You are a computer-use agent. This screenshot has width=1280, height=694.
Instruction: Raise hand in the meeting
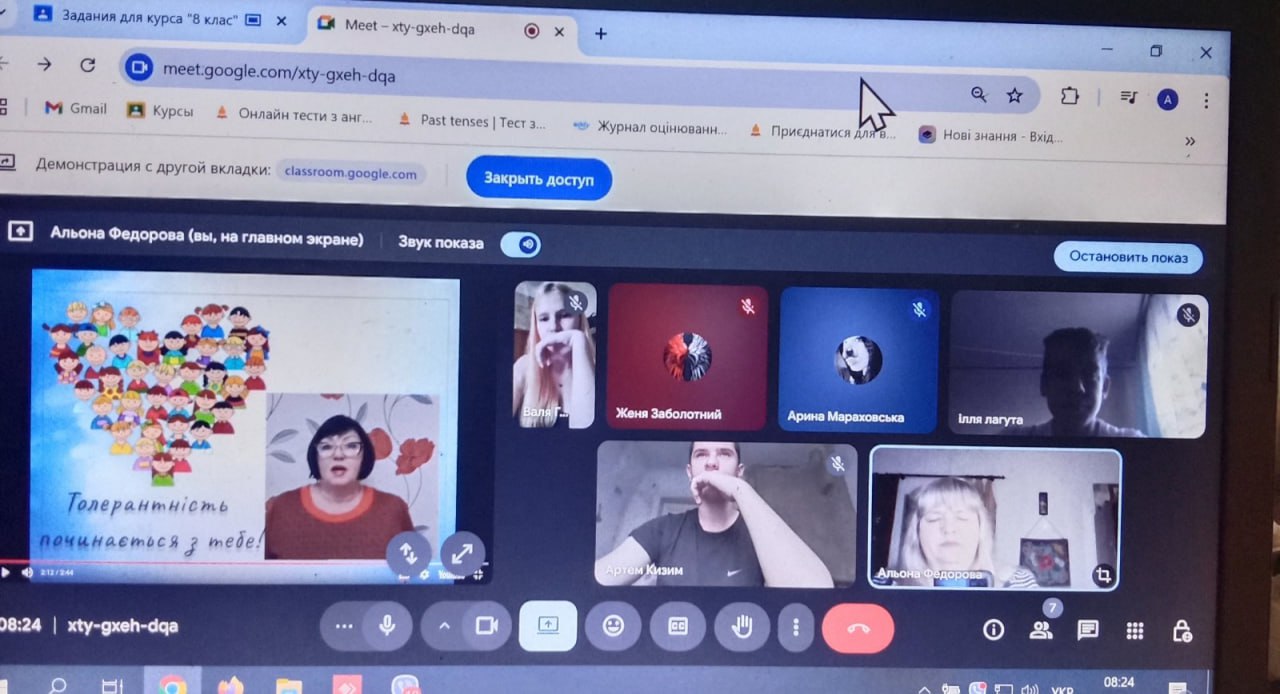(x=741, y=627)
